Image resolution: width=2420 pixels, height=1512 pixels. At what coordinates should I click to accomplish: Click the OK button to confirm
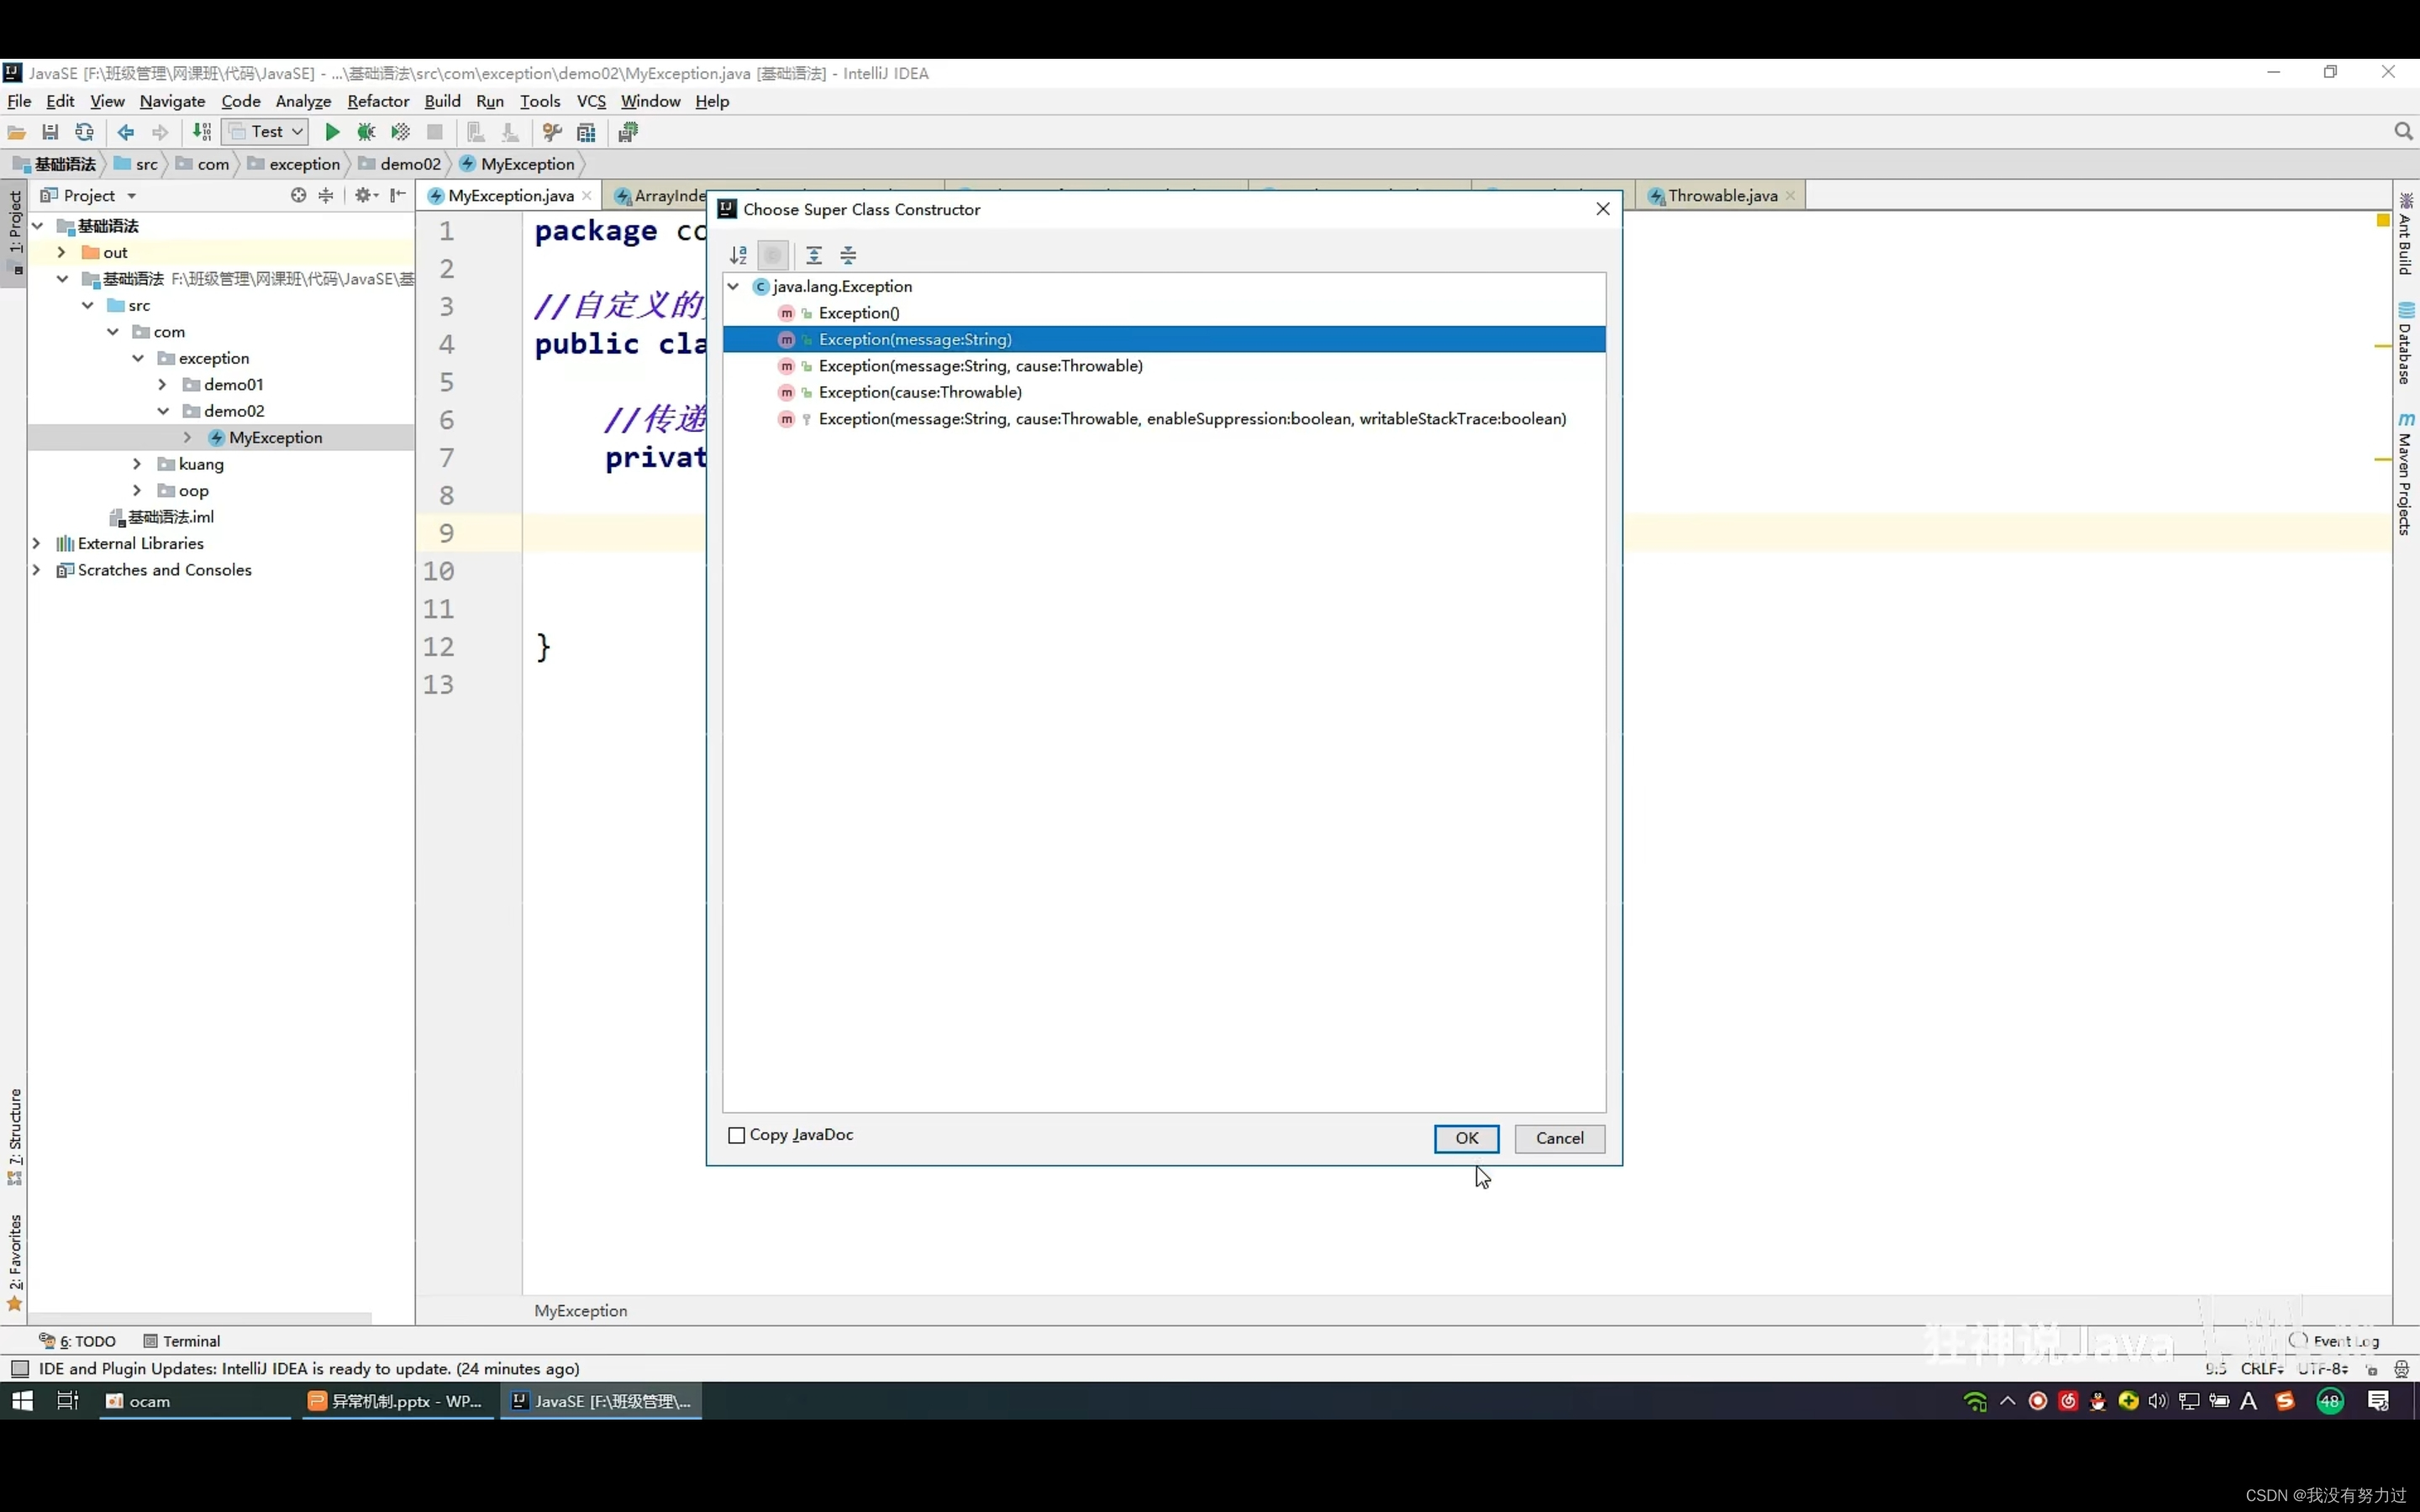tap(1465, 1137)
